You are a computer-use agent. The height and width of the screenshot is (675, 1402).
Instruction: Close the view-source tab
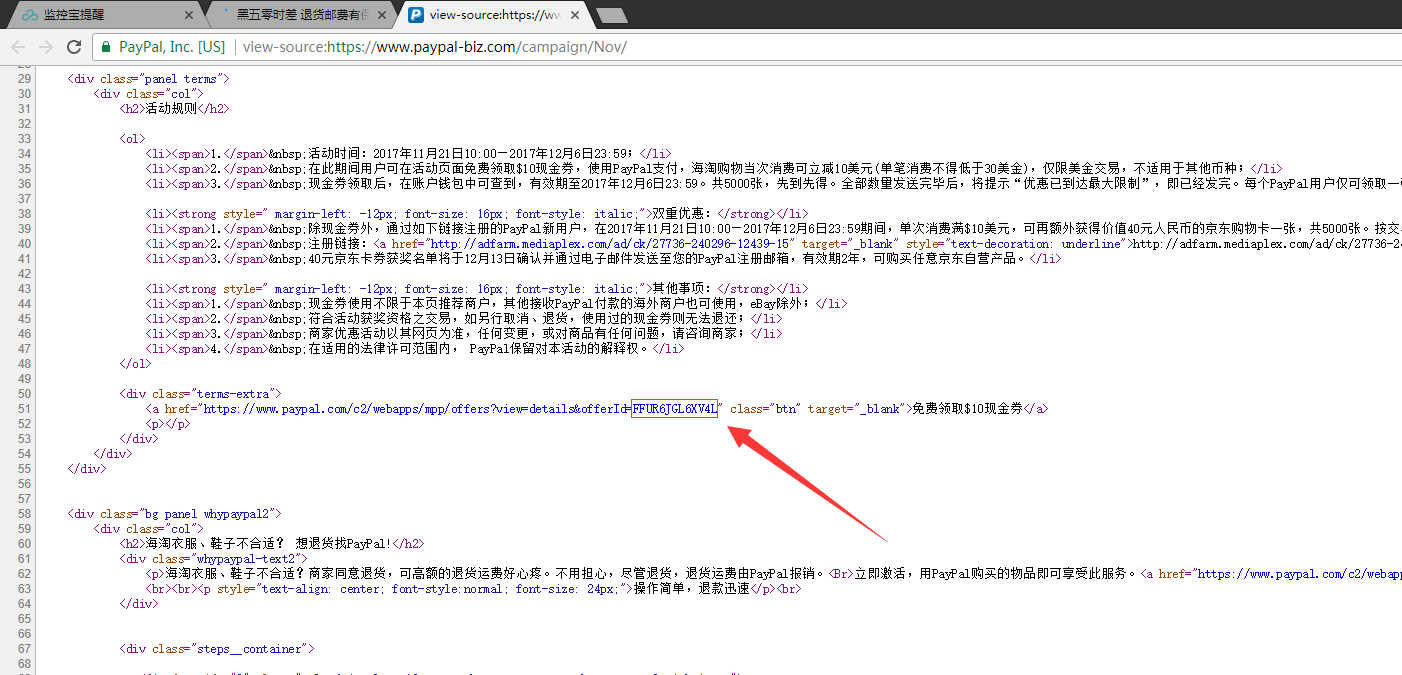(573, 15)
